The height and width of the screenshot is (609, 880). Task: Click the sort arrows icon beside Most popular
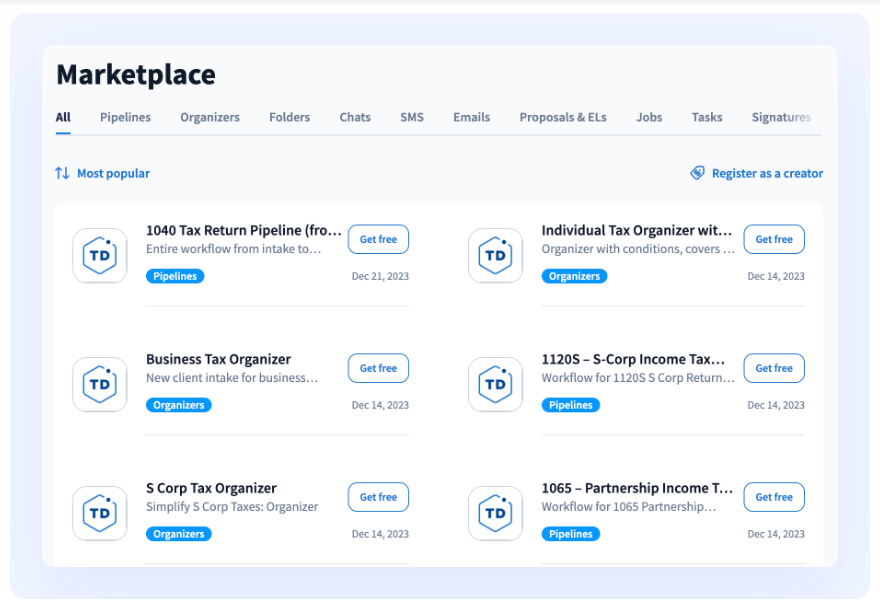click(62, 173)
